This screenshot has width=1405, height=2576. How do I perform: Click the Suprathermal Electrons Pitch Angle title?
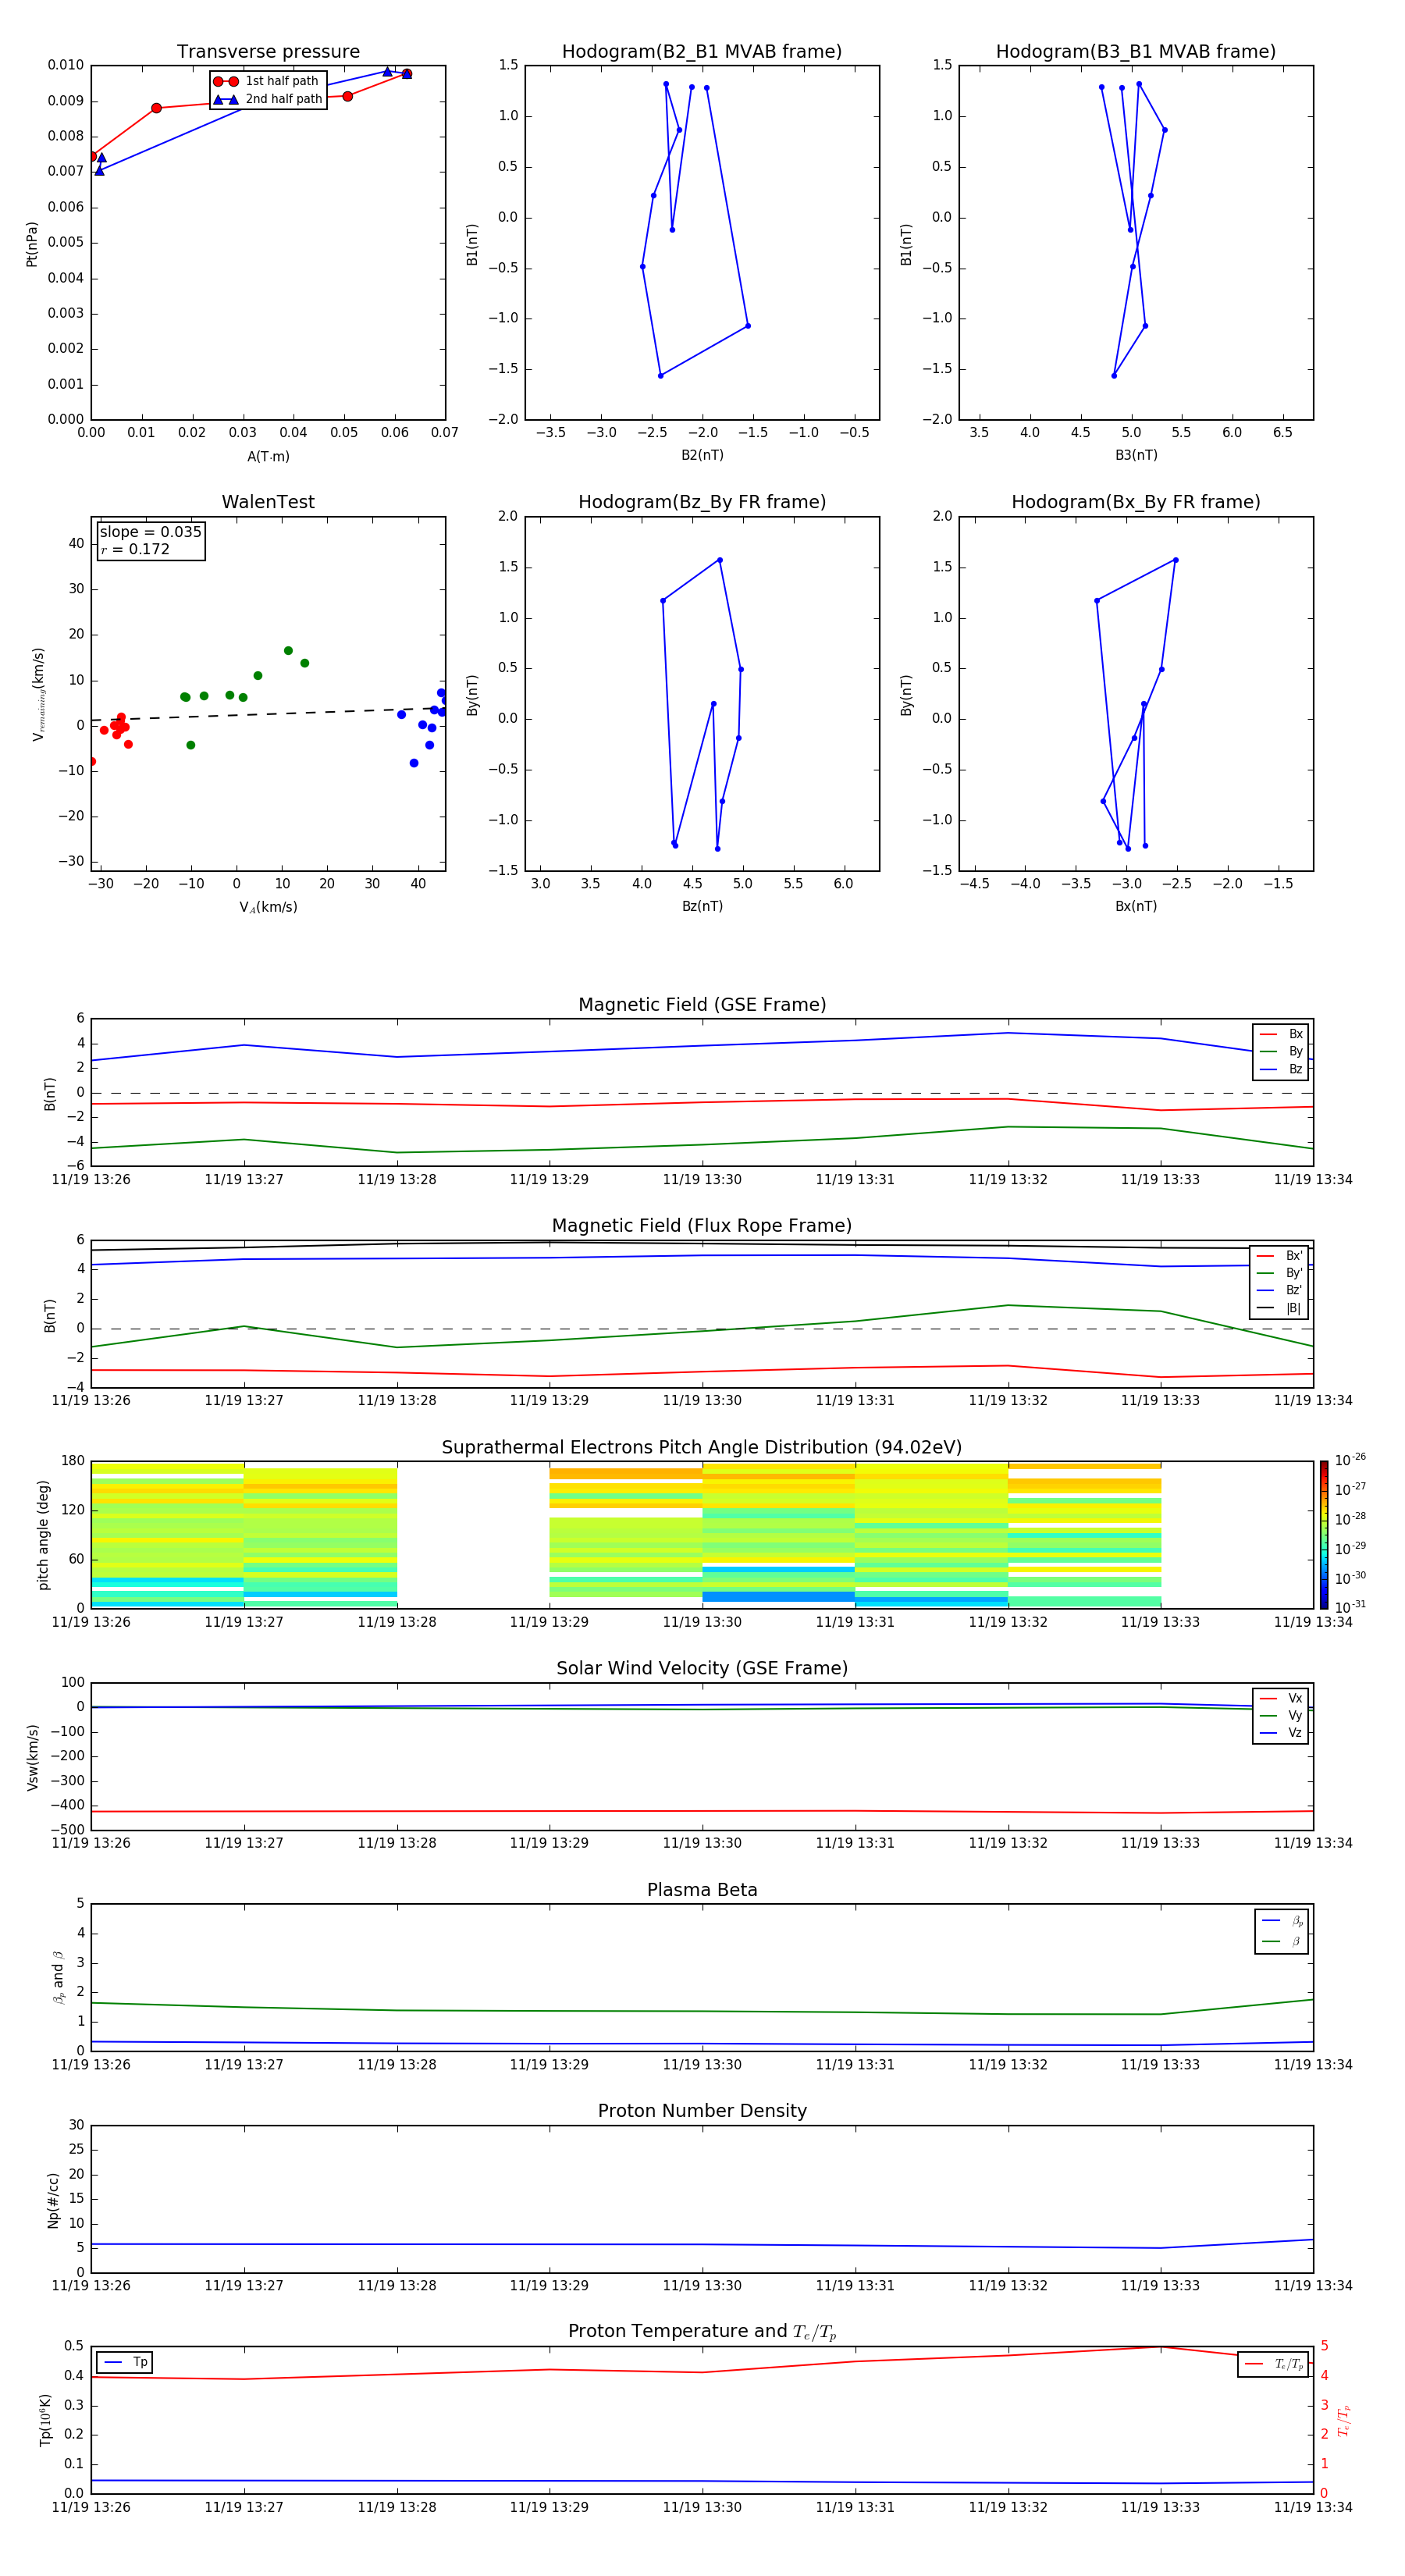tap(702, 1448)
